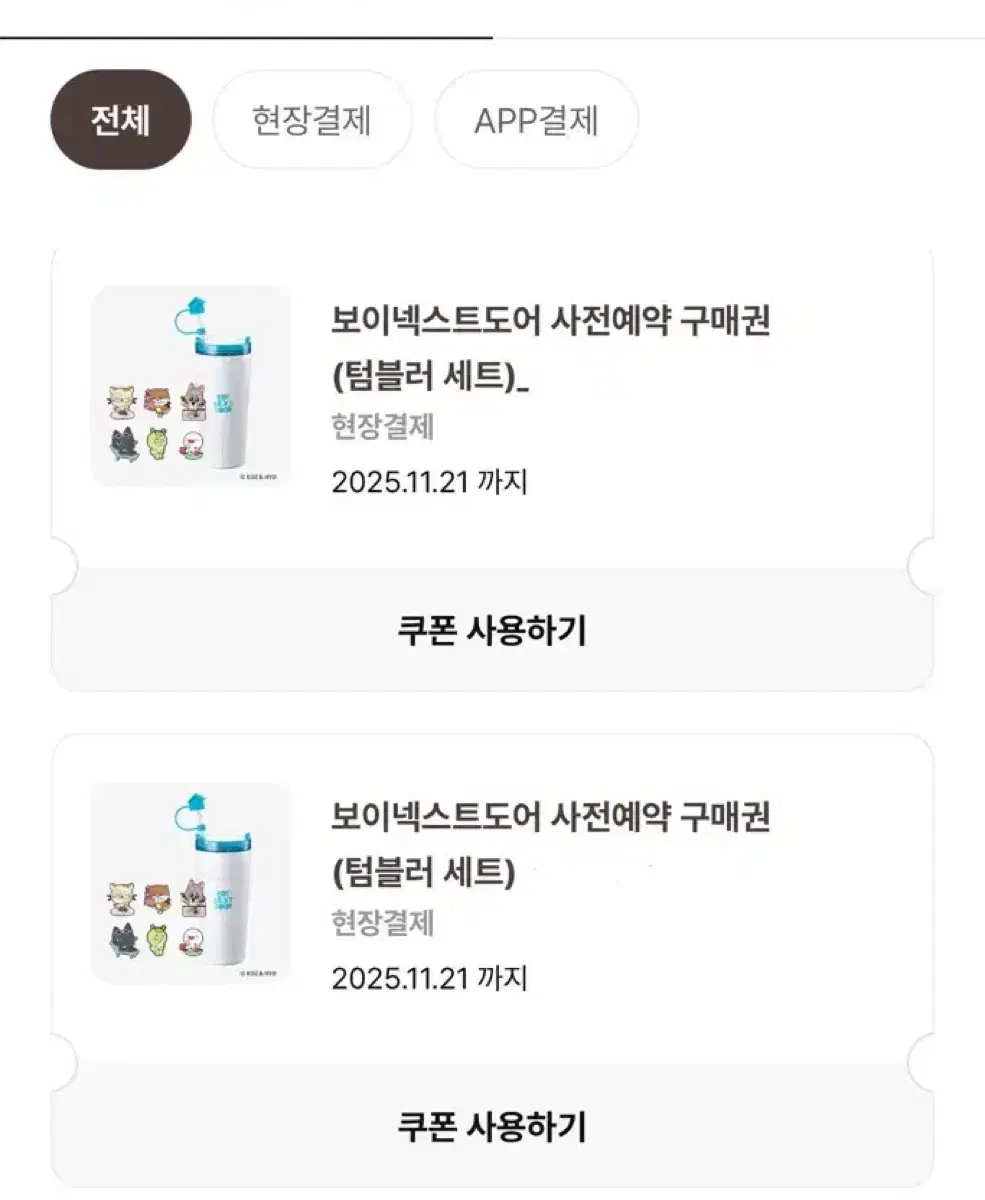The image size is (985, 1200).
Task: Open the APP결제 filter tab
Action: (535, 120)
